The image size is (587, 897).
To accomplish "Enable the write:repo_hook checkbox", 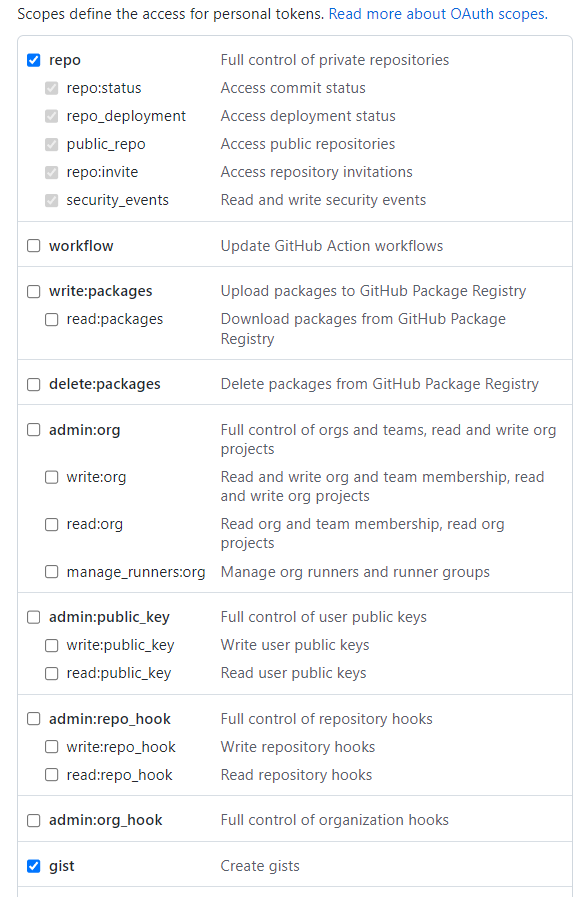I will point(51,747).
